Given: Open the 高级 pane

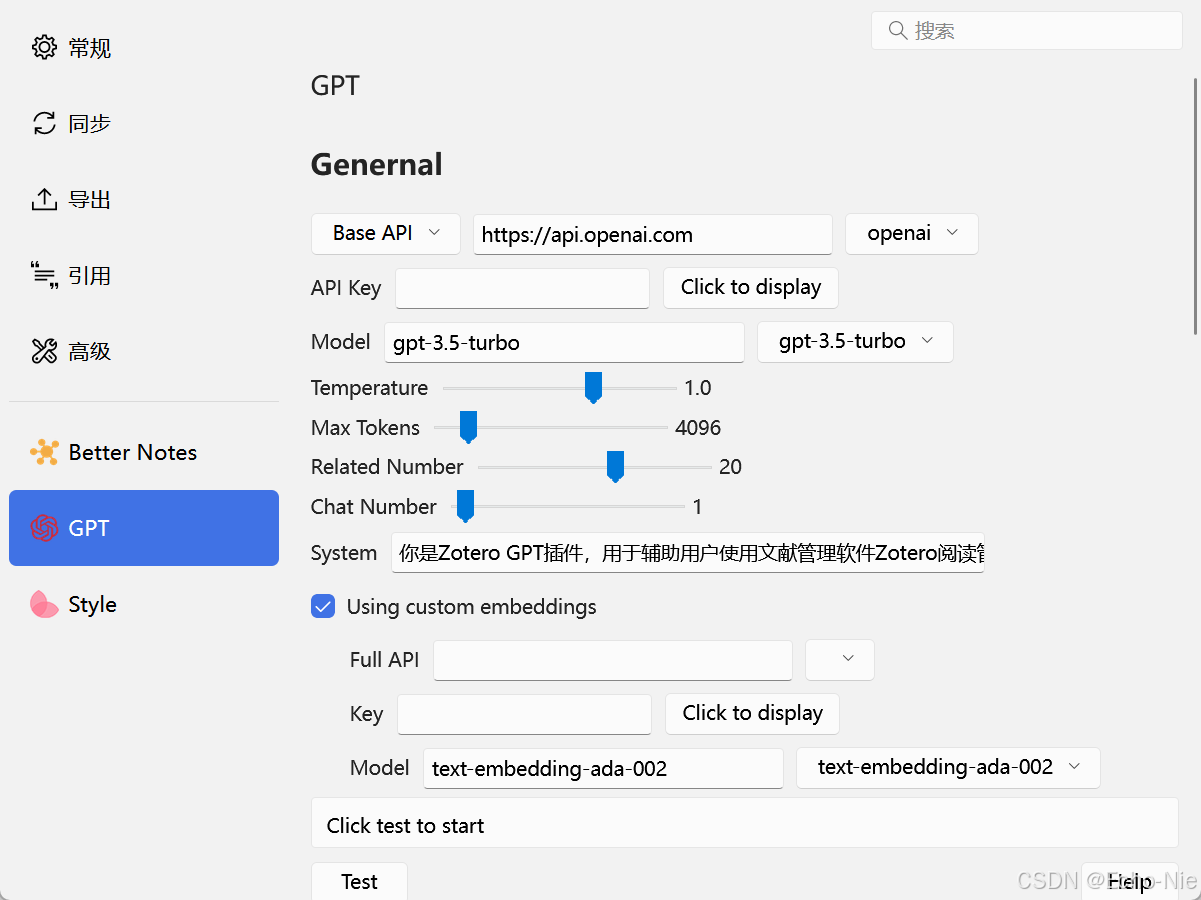Looking at the screenshot, I should [144, 351].
